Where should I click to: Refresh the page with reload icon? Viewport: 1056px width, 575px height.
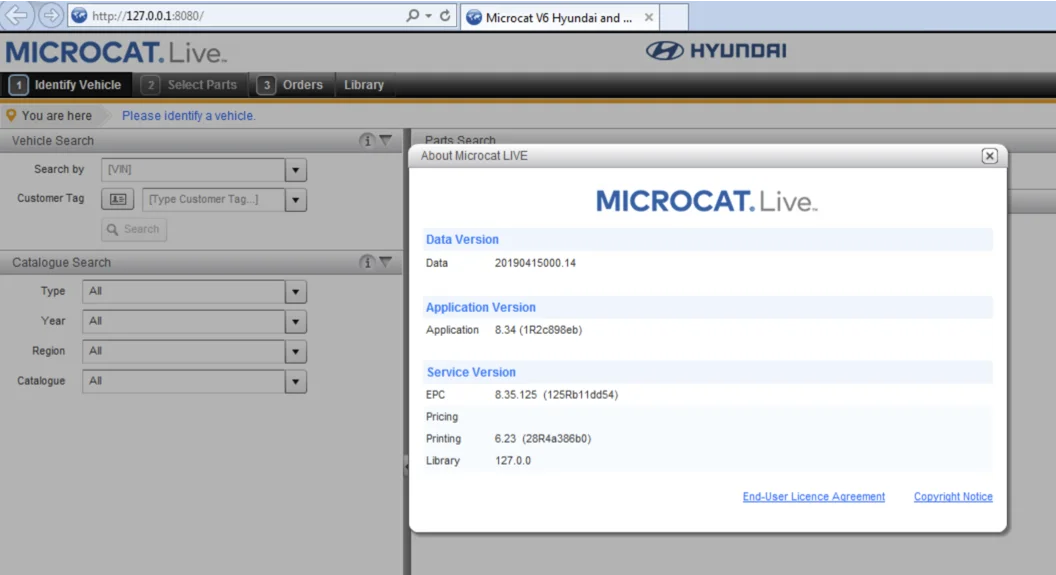(x=445, y=15)
